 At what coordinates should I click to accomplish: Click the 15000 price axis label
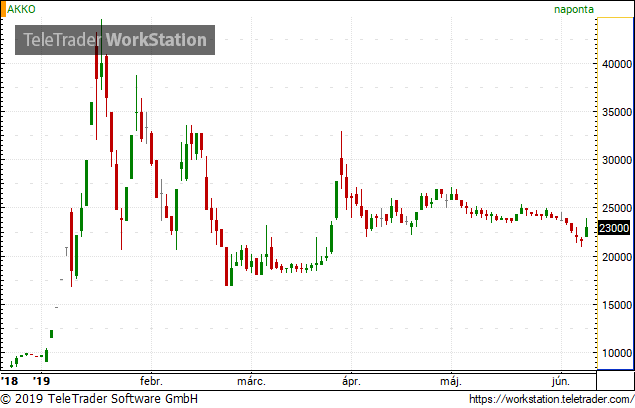tap(617, 305)
